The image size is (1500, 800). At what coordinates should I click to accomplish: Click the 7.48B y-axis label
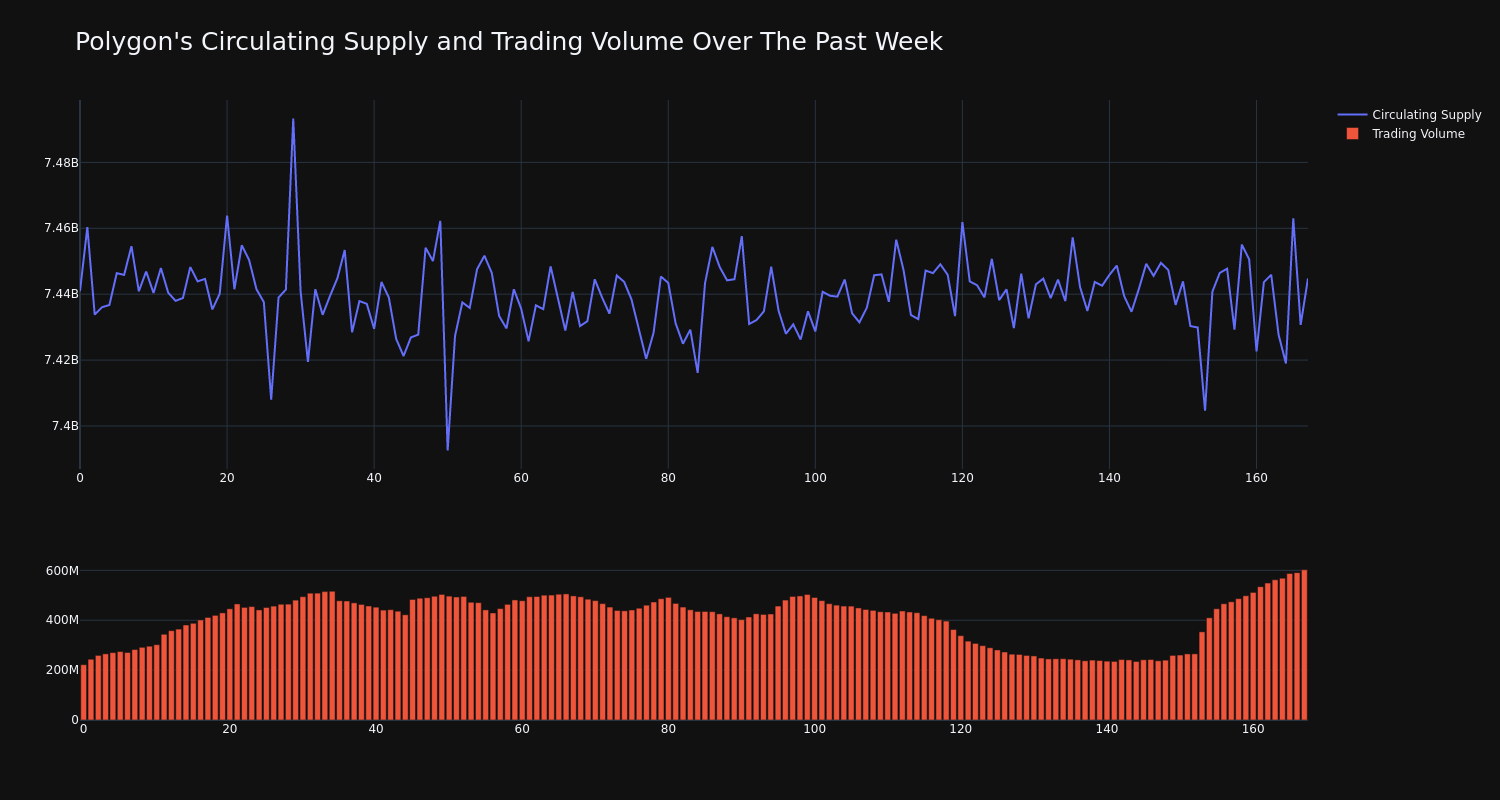coord(61,163)
